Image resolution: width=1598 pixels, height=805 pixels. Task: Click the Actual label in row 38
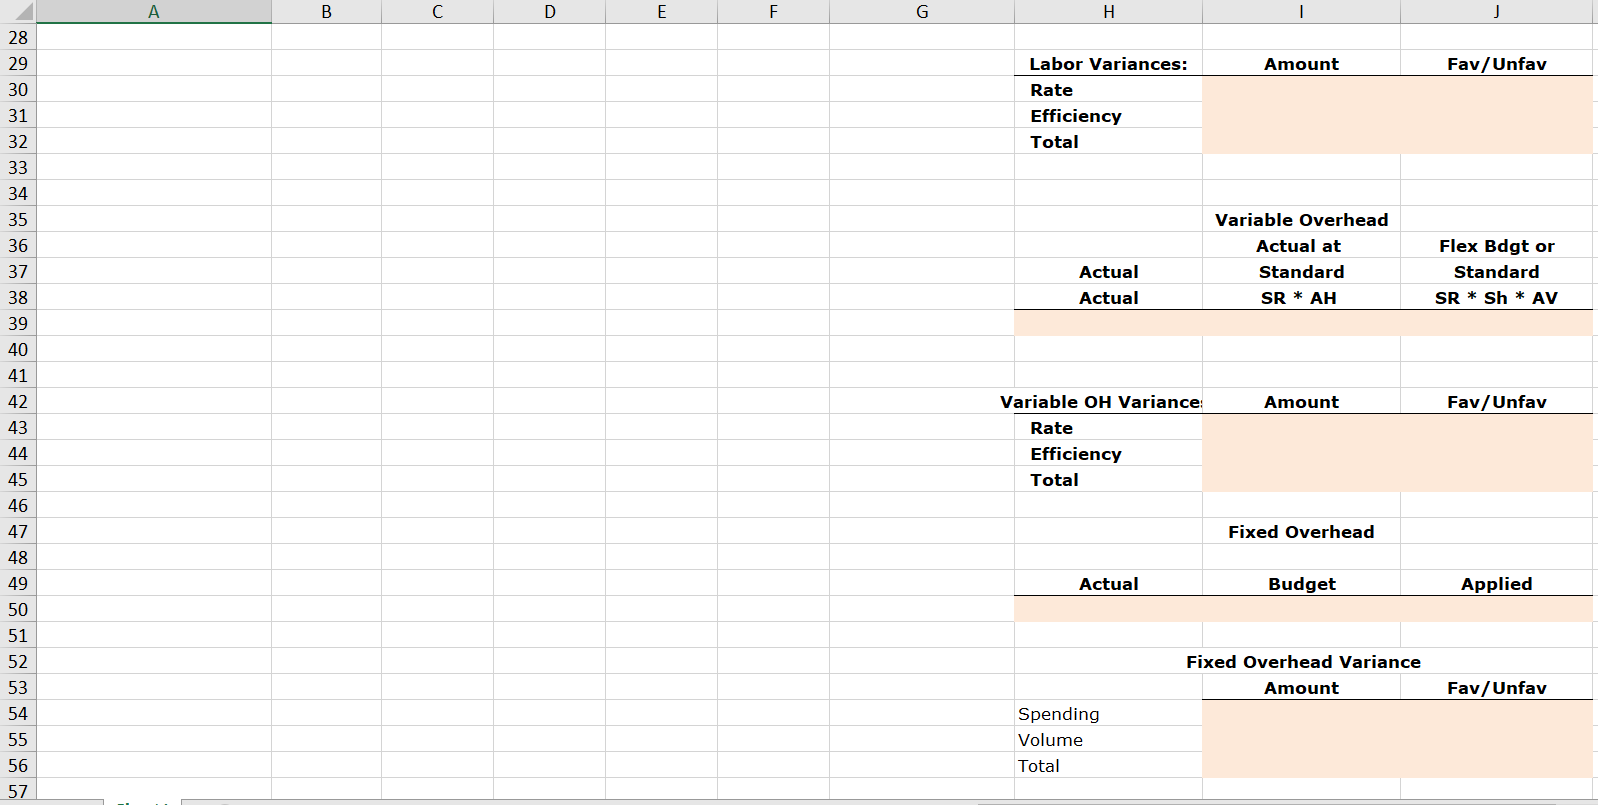[x=1108, y=298]
